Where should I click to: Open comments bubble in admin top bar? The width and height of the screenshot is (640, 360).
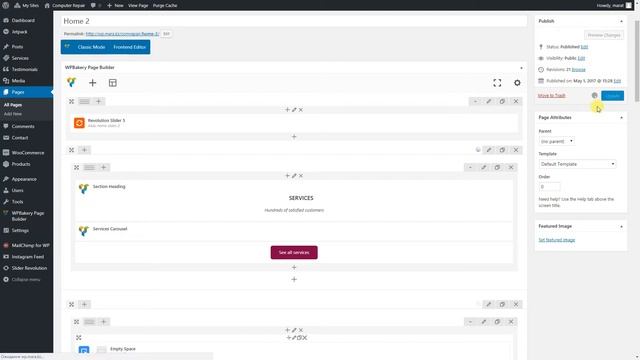93,5
